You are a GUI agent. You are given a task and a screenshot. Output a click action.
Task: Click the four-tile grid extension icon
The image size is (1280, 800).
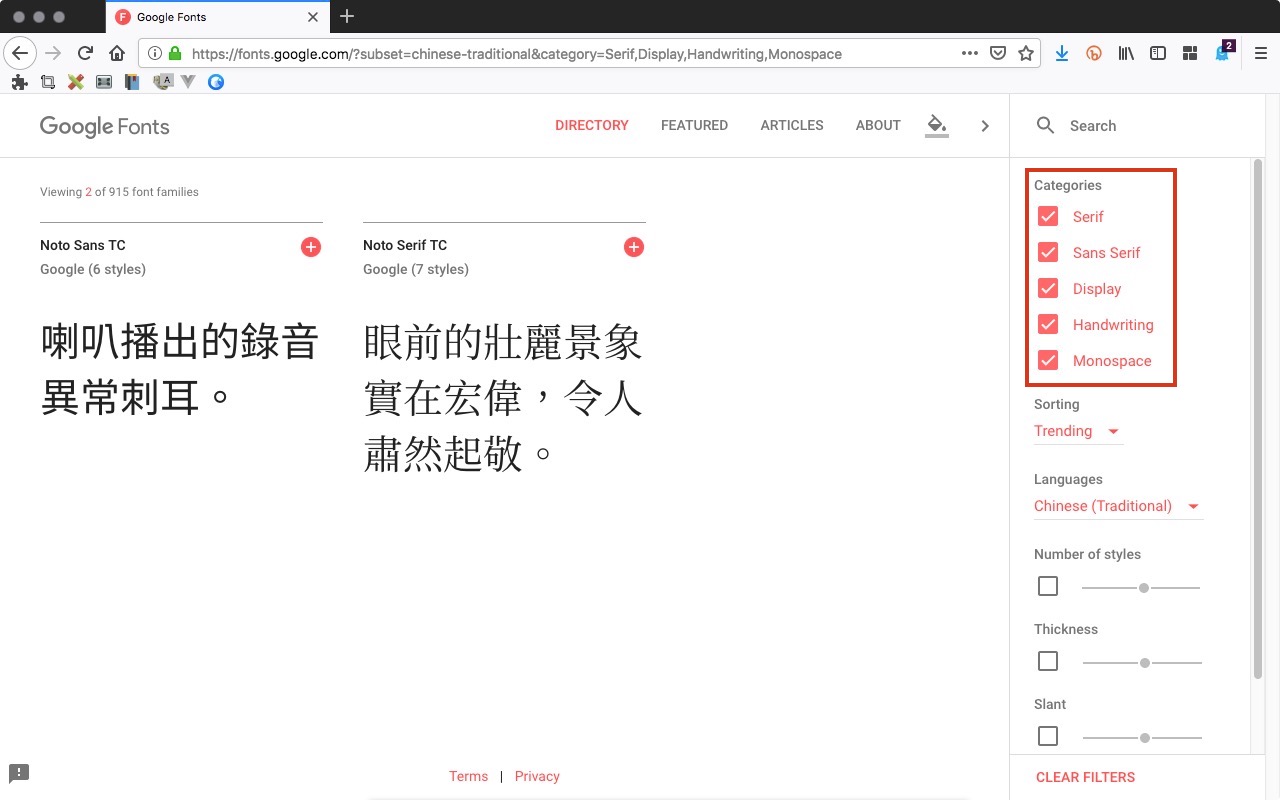(x=1190, y=54)
